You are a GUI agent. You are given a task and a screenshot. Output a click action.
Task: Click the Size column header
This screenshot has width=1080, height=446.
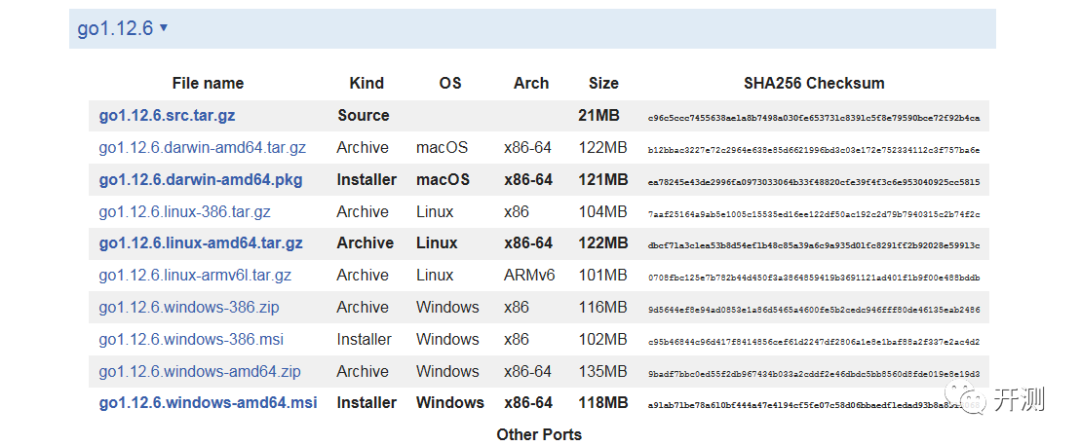click(603, 83)
